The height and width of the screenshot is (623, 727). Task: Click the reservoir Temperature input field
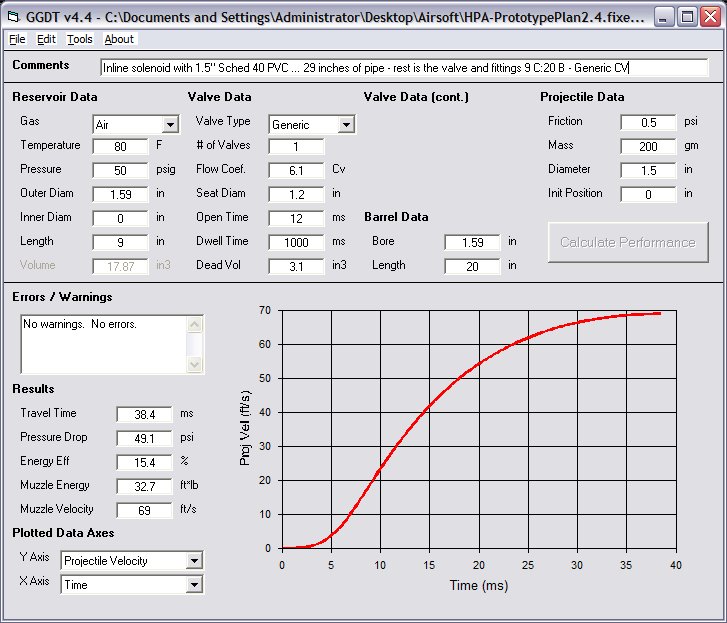120,146
